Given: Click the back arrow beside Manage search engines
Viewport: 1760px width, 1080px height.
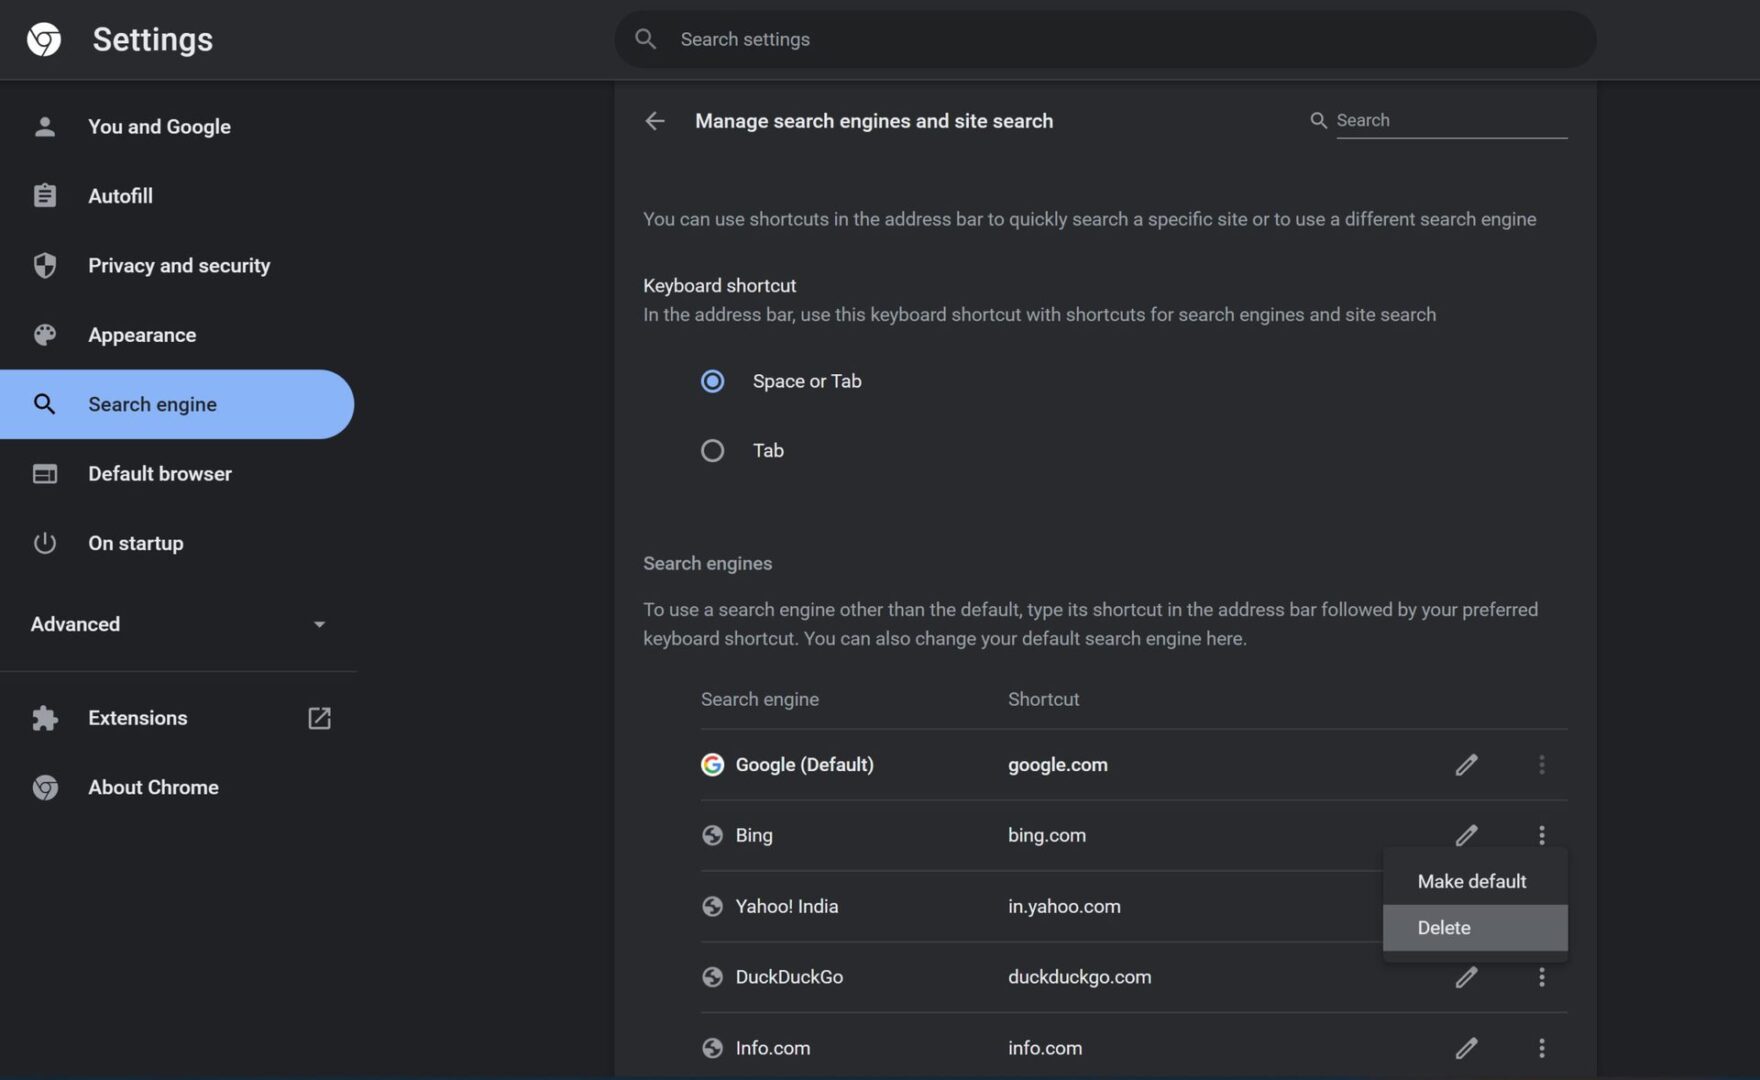Looking at the screenshot, I should tap(655, 121).
